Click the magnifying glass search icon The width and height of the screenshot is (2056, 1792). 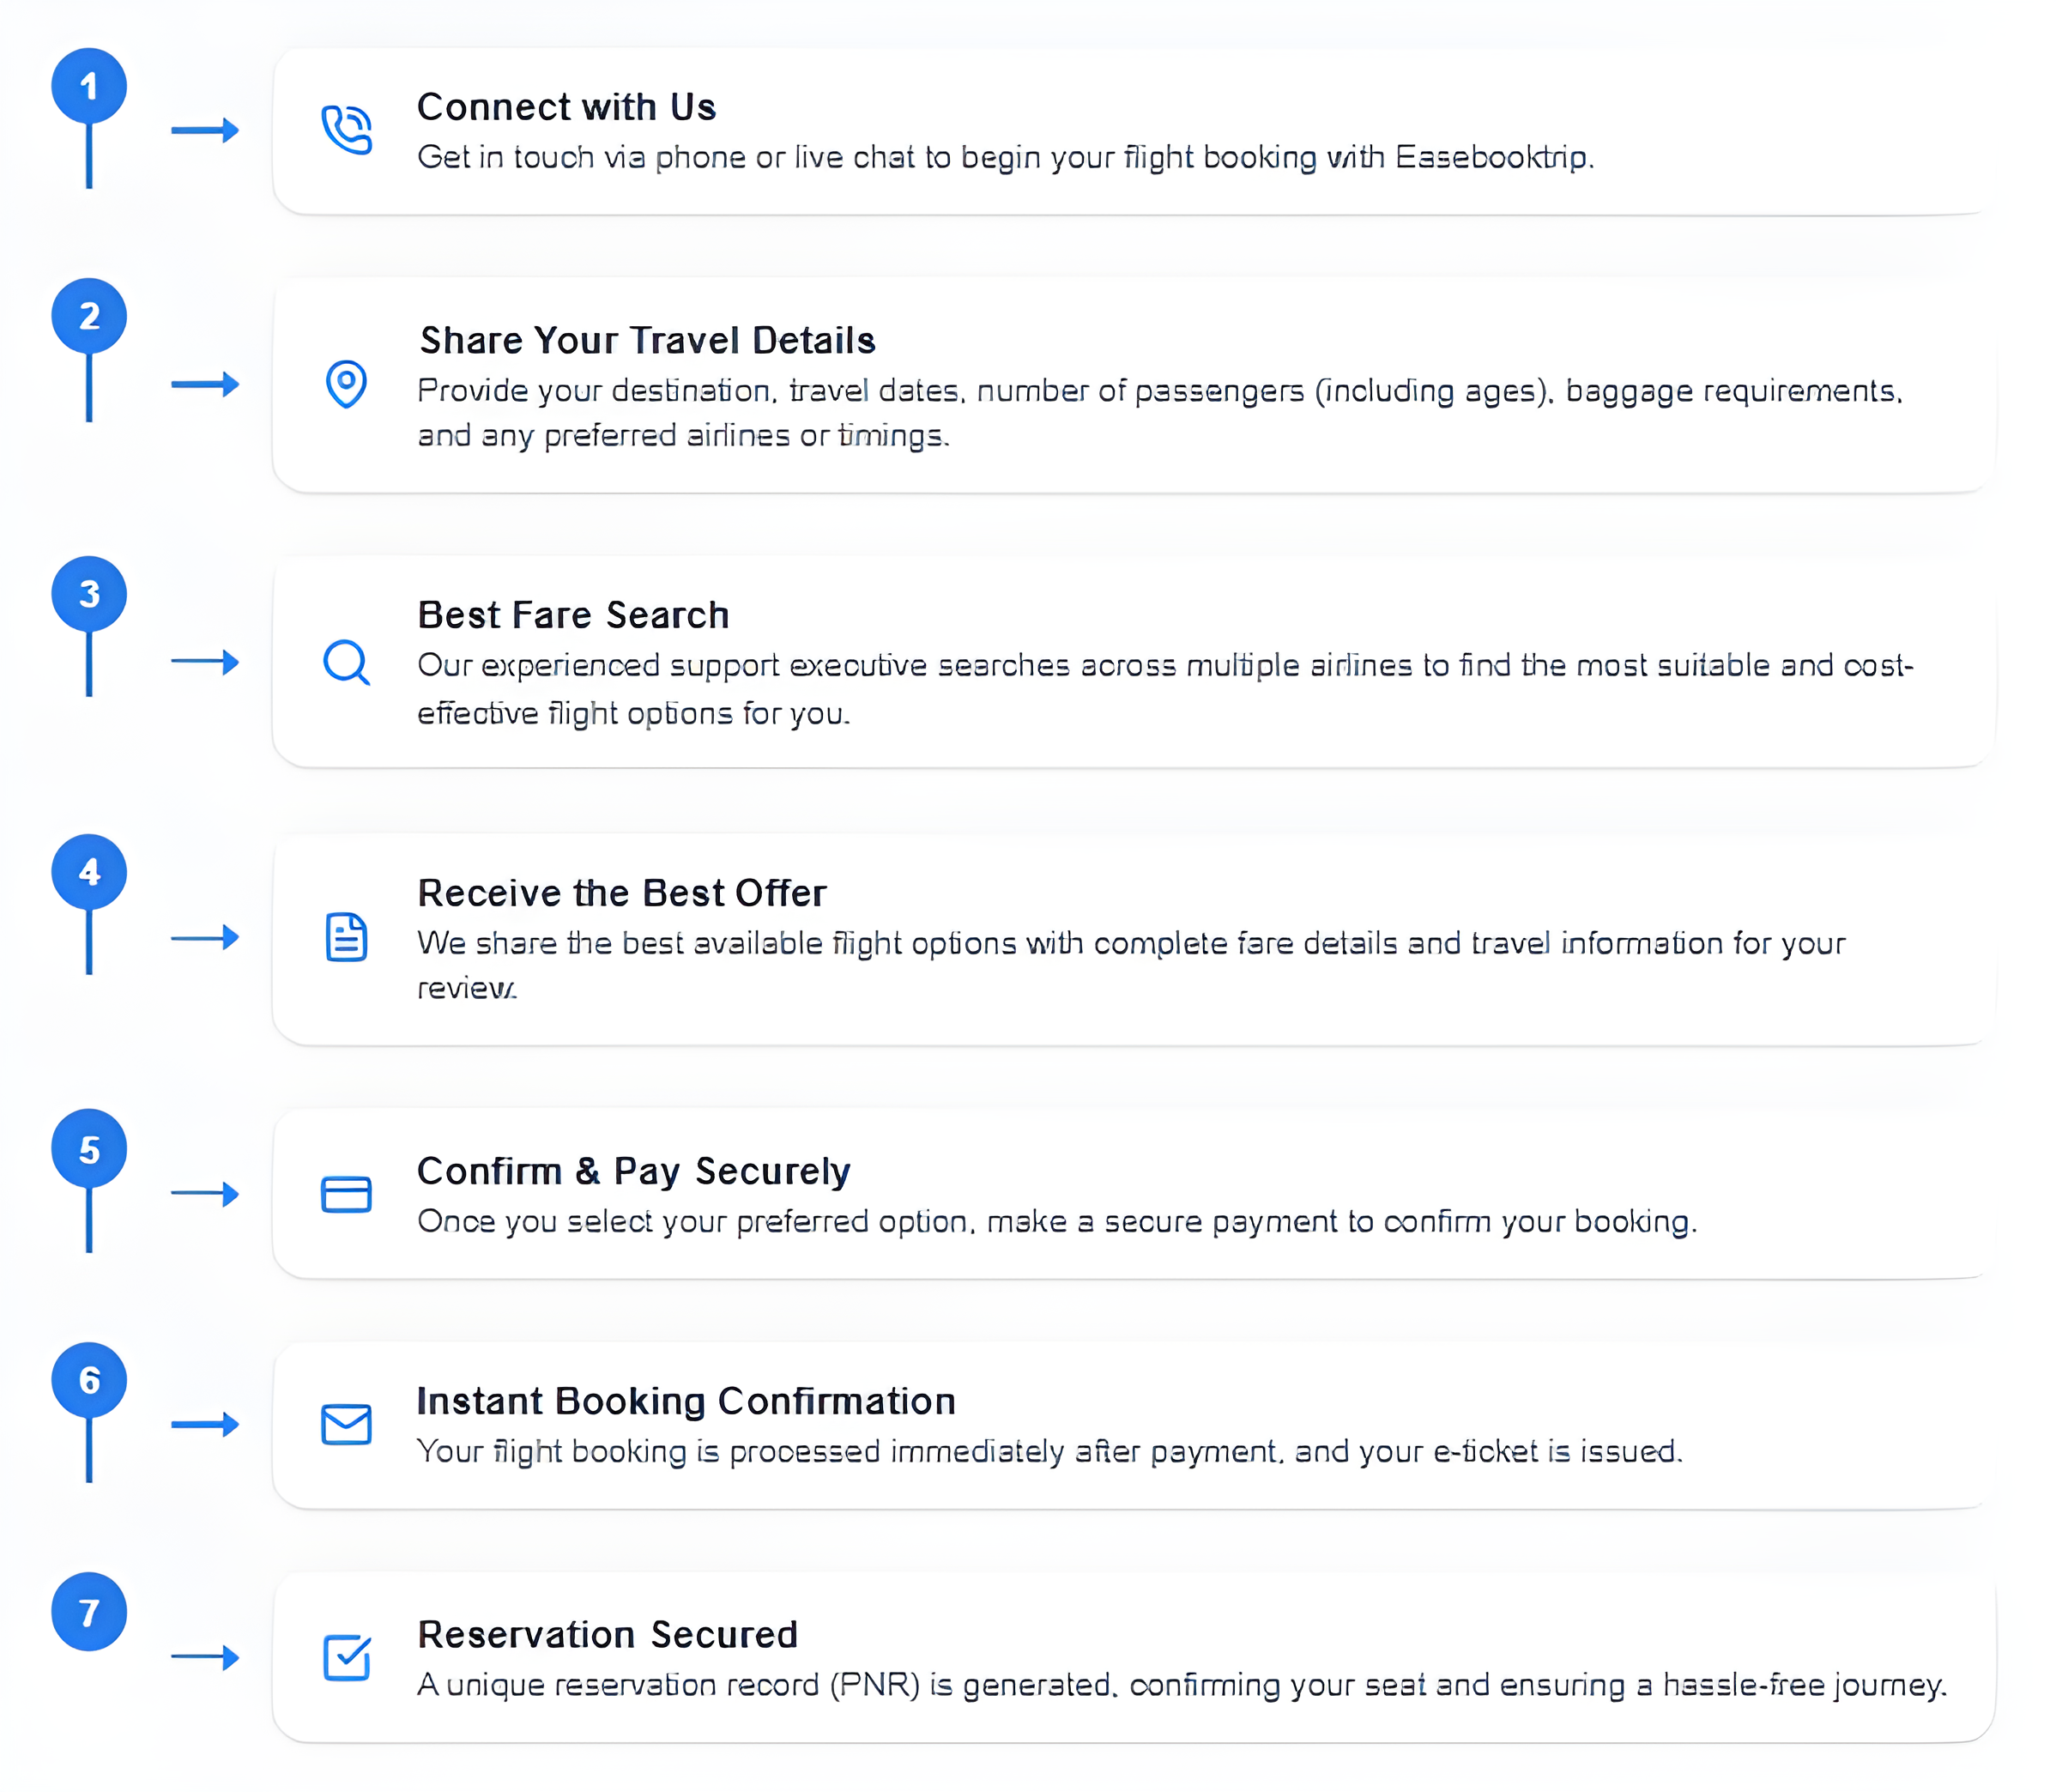coord(346,662)
